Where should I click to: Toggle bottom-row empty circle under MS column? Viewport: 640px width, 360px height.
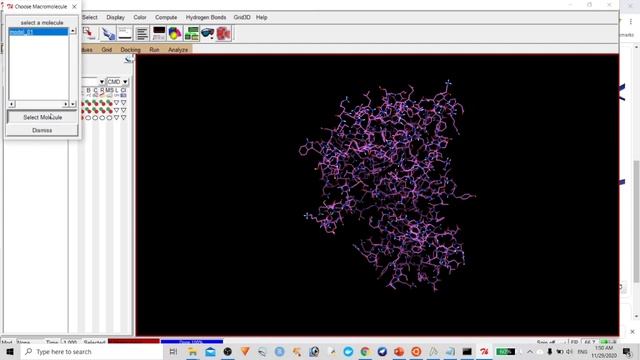[109, 118]
